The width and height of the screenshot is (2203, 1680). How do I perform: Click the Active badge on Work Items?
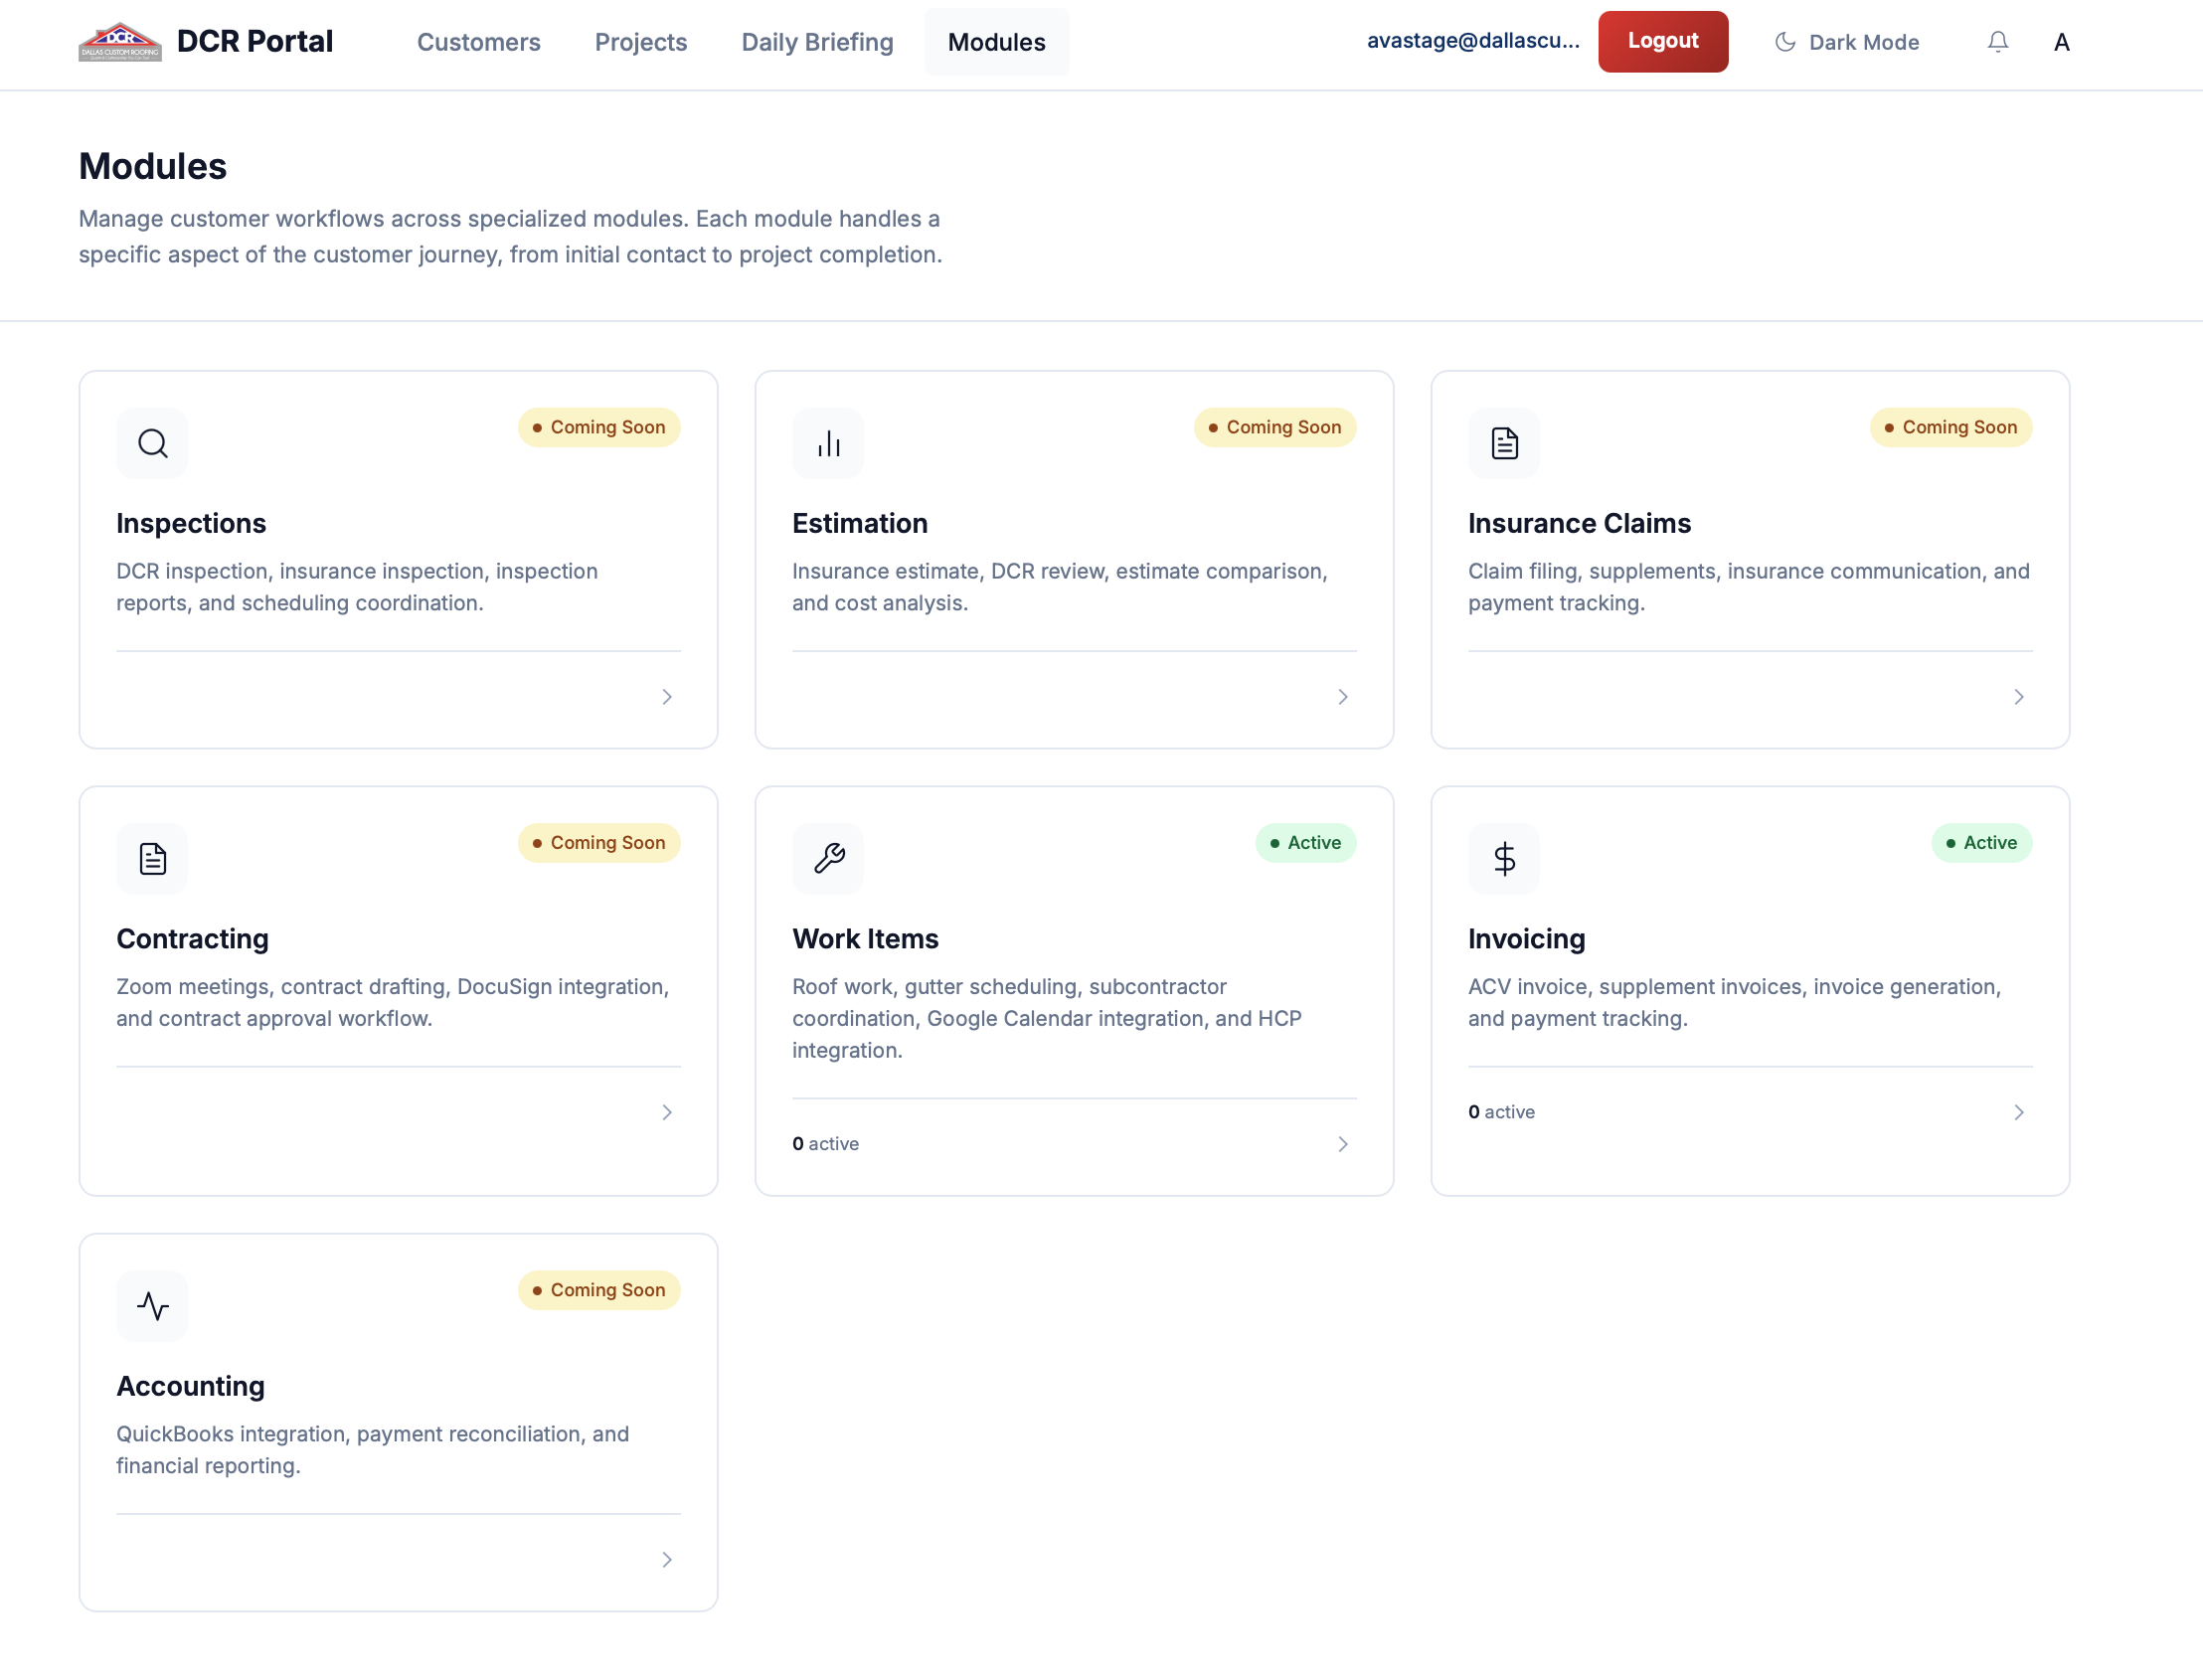pos(1305,843)
